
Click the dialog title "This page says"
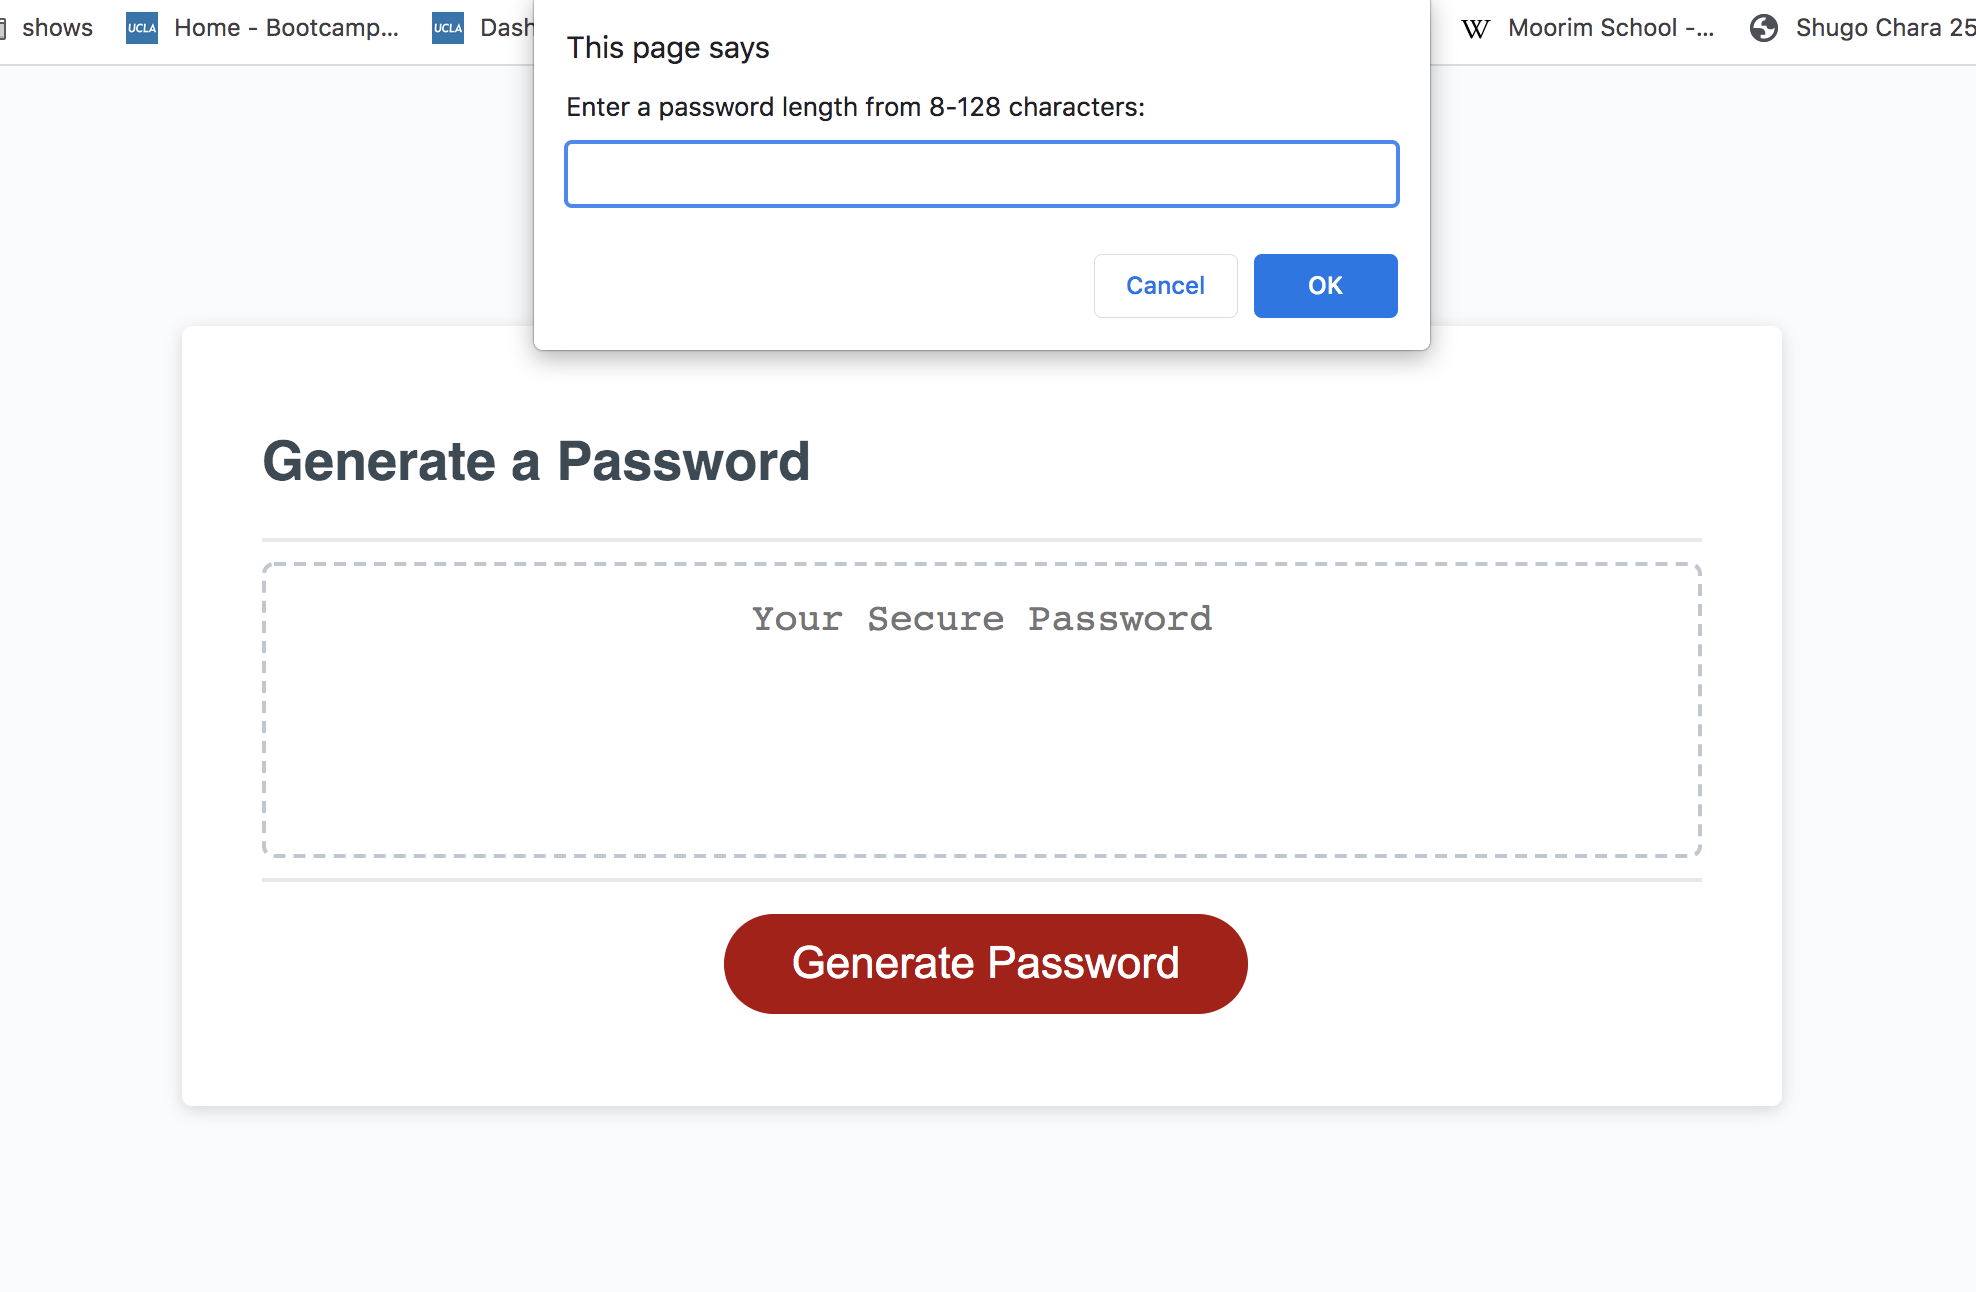tap(668, 46)
